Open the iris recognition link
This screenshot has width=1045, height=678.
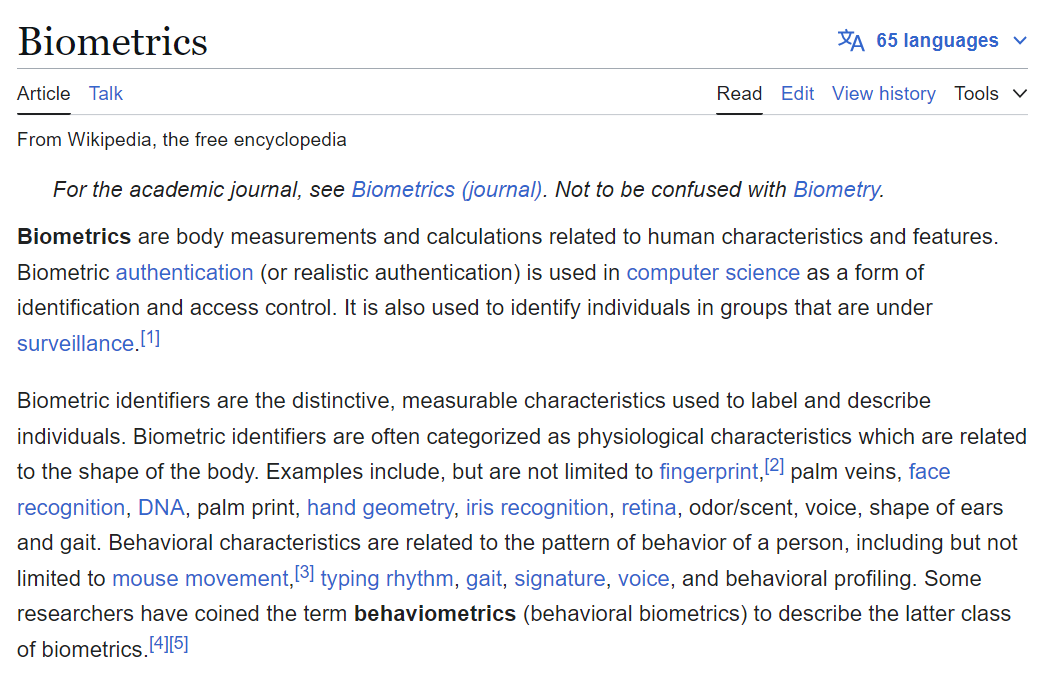point(537,508)
